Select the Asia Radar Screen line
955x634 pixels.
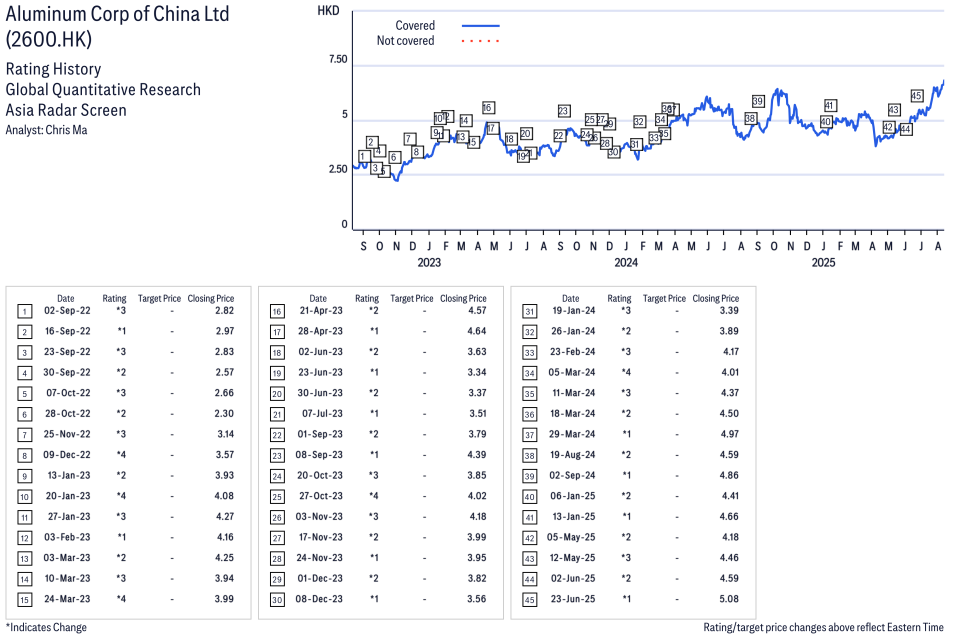tap(66, 110)
